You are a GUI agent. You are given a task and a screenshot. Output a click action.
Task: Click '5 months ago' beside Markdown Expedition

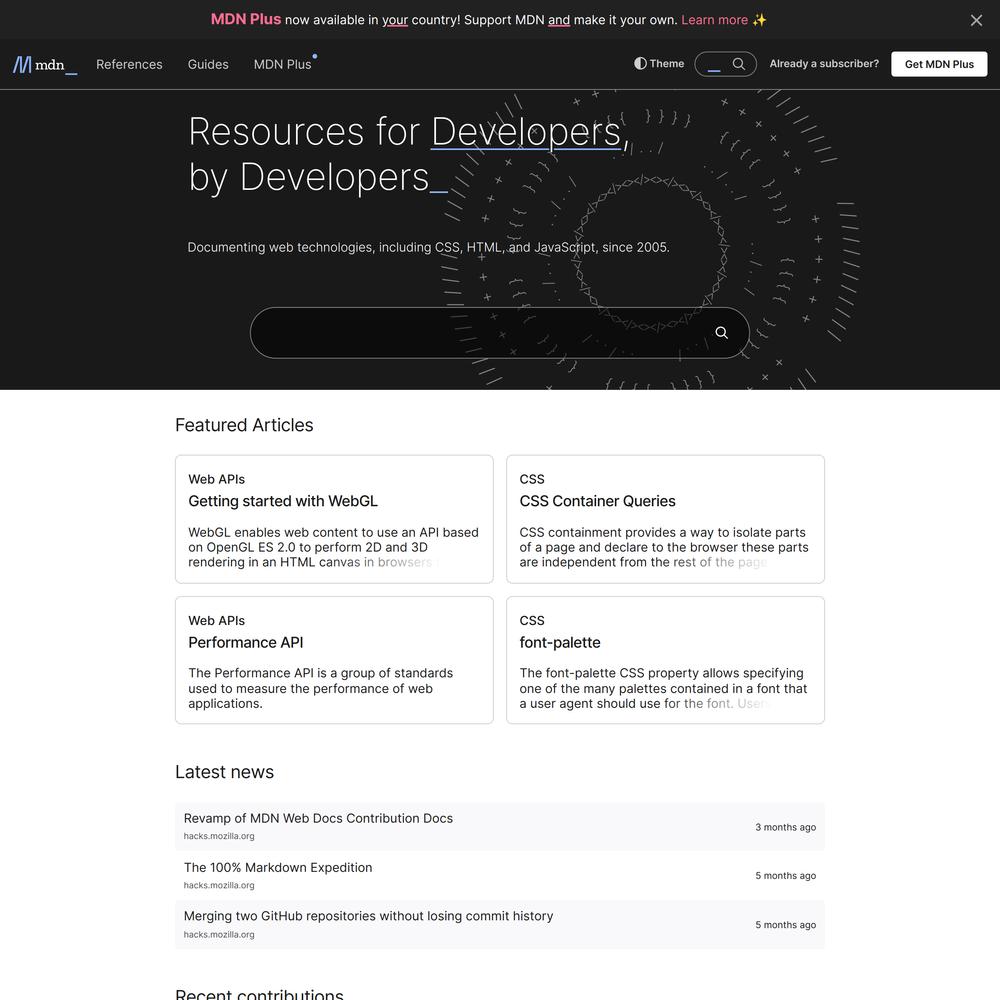786,876
